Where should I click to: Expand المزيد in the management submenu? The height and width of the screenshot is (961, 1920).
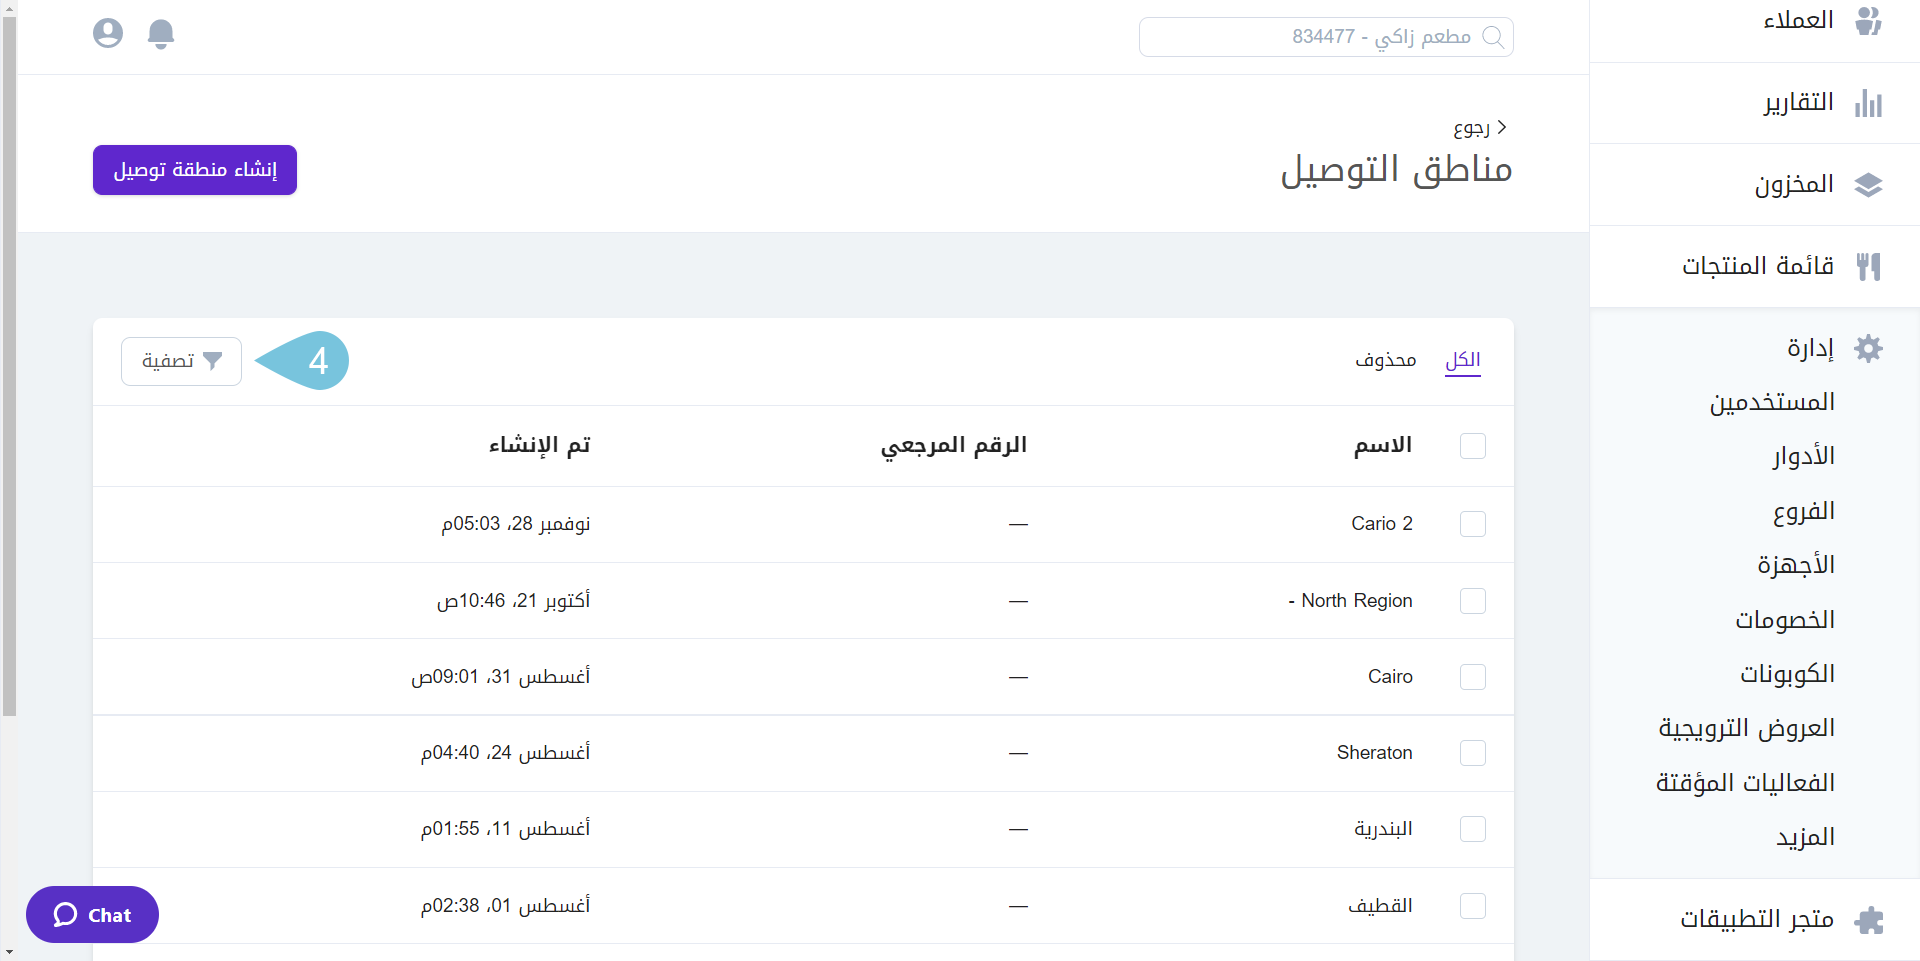(1804, 837)
